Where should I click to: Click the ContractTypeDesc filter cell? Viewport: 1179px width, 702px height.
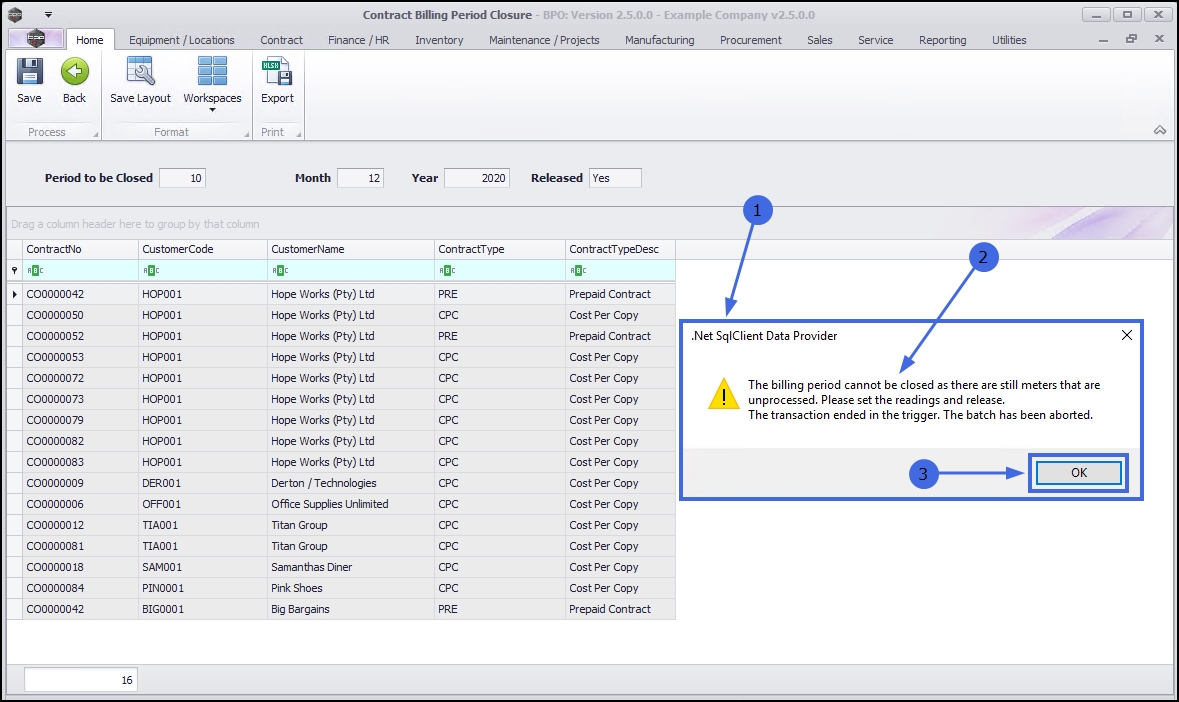coord(620,271)
